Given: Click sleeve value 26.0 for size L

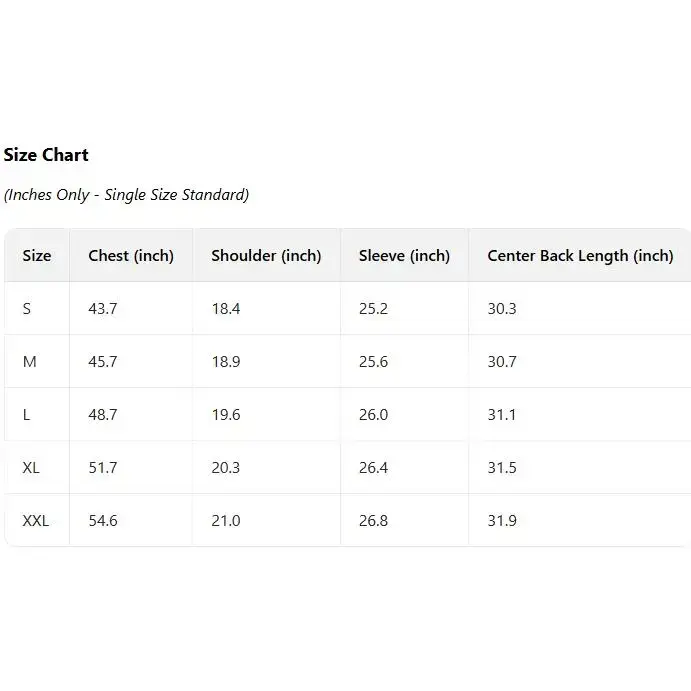Looking at the screenshot, I should tap(373, 415).
